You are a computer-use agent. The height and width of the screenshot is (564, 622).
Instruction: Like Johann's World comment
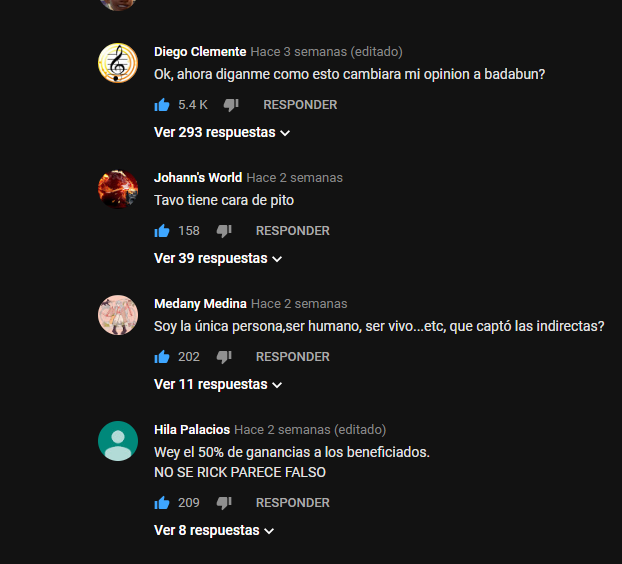coord(162,231)
